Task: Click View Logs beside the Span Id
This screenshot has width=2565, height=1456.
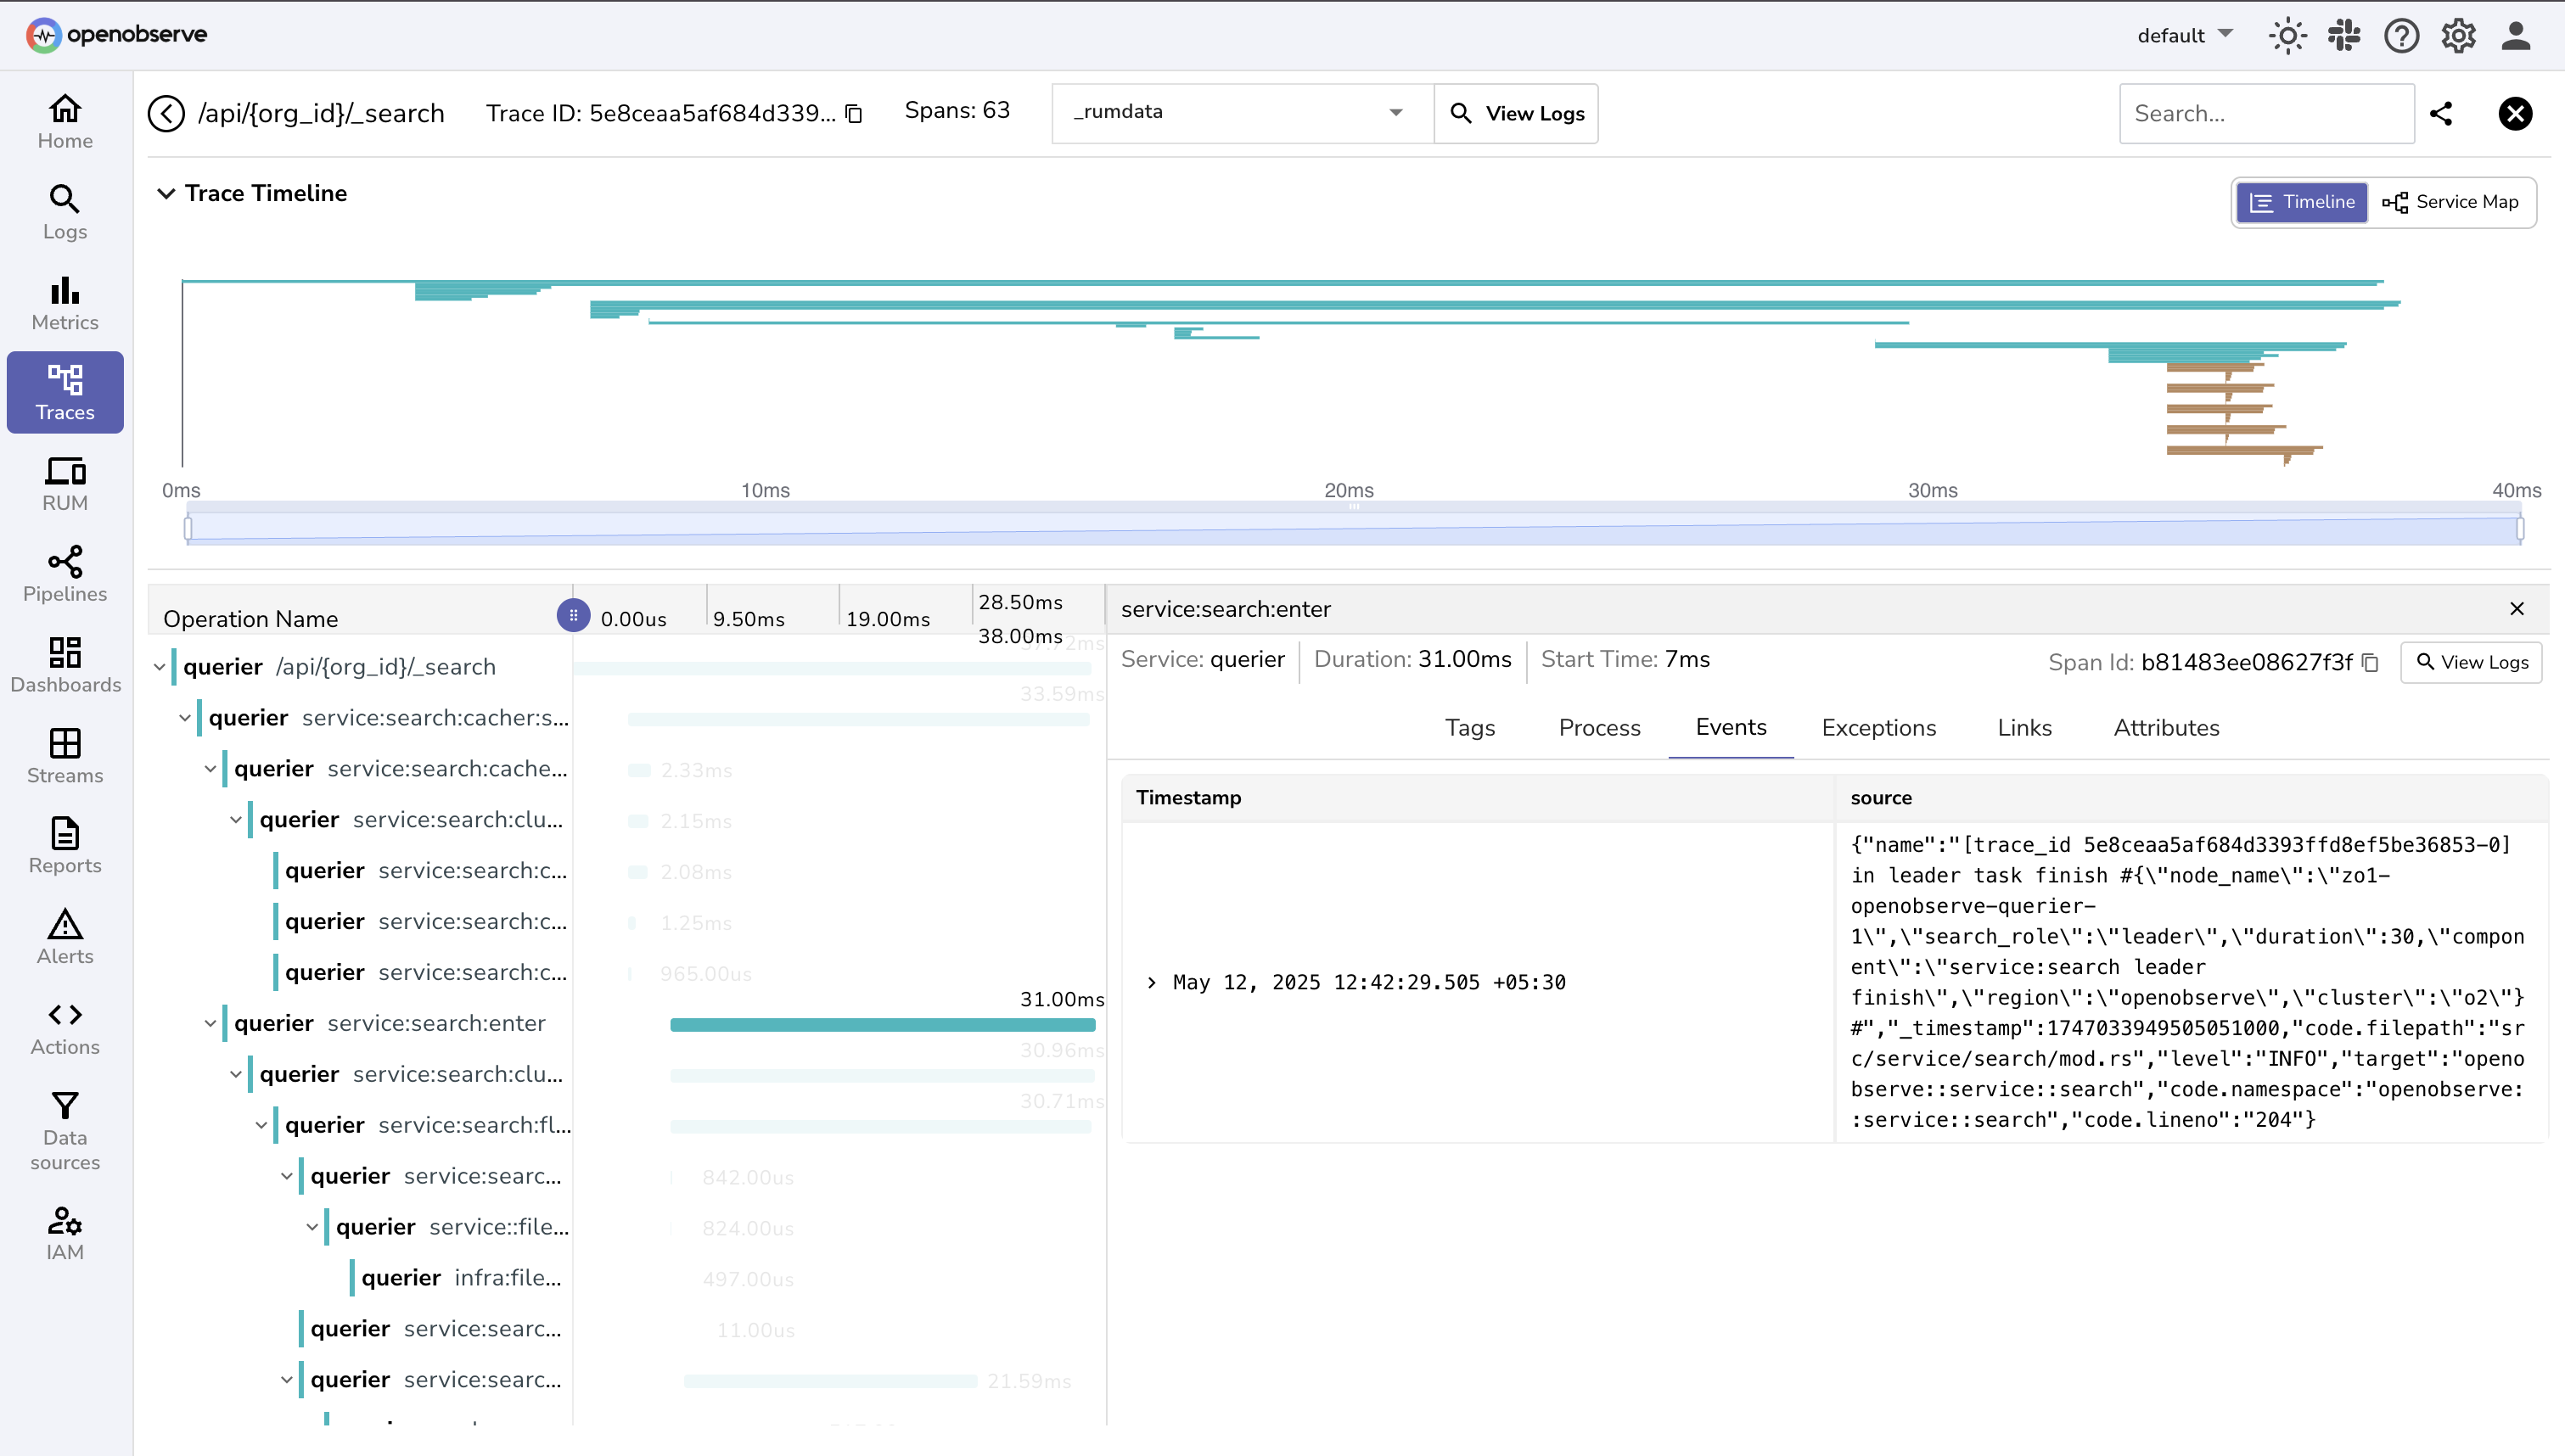Action: 2471,663
